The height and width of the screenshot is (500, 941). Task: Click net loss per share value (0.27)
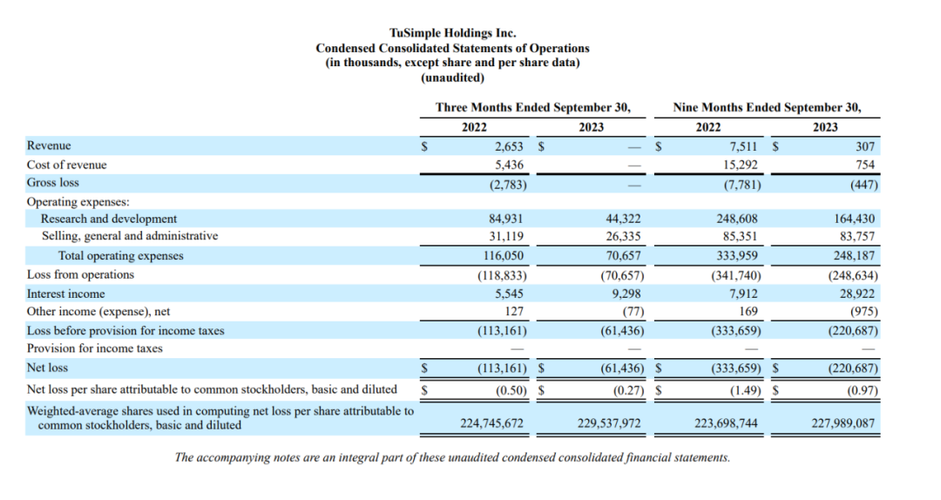pyautogui.click(x=628, y=391)
